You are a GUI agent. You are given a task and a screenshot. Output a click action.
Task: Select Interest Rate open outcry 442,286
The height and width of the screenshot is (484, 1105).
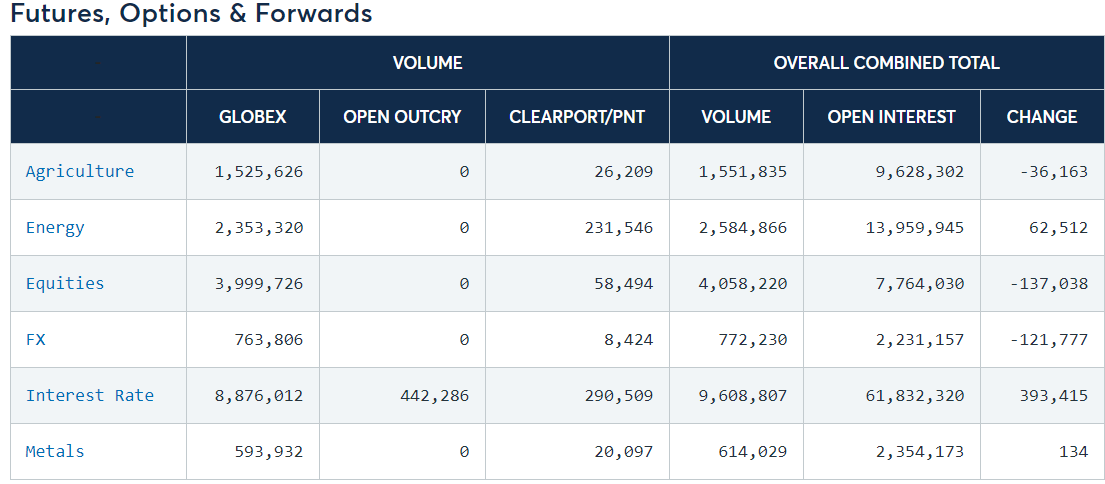[434, 395]
